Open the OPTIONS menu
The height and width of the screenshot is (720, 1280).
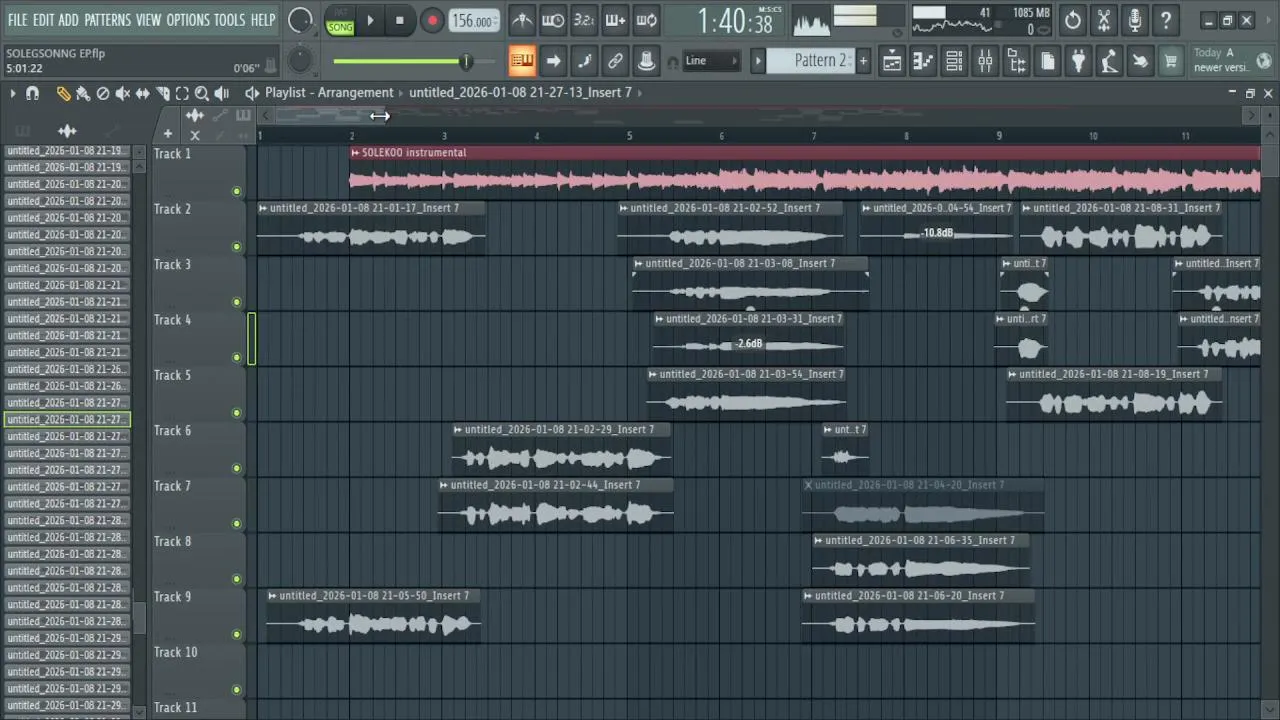(x=188, y=20)
